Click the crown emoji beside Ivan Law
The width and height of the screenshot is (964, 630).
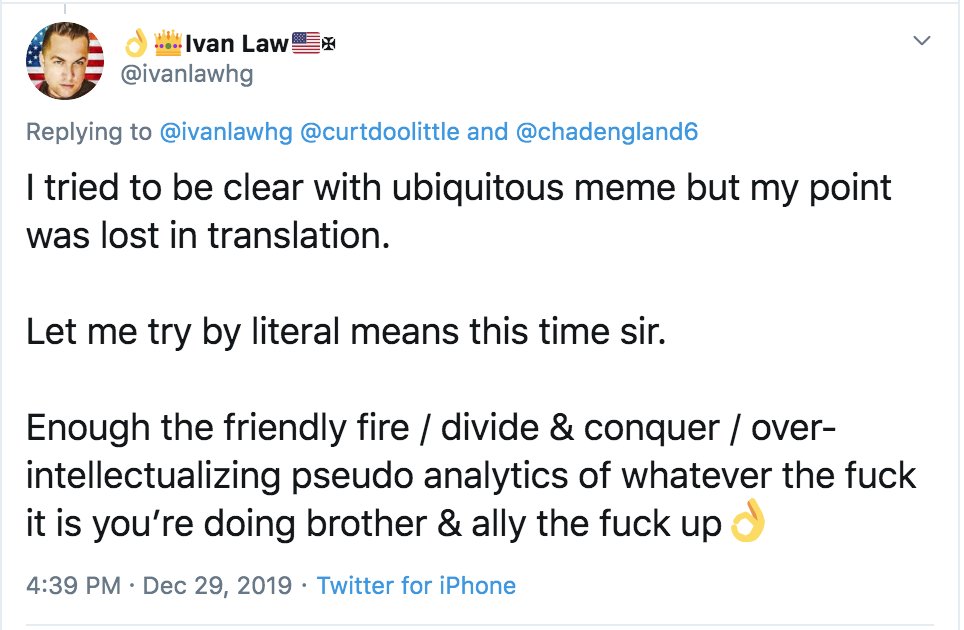167,43
